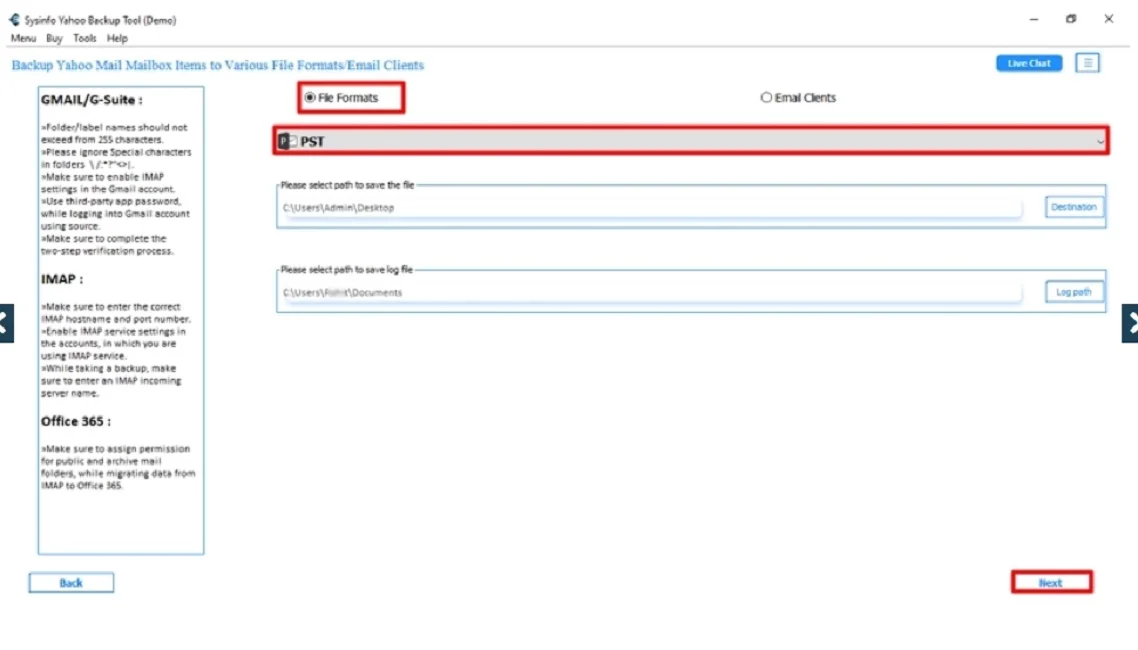Viewport: 1138px width, 650px height.
Task: Click the PST format icon
Action: click(287, 141)
